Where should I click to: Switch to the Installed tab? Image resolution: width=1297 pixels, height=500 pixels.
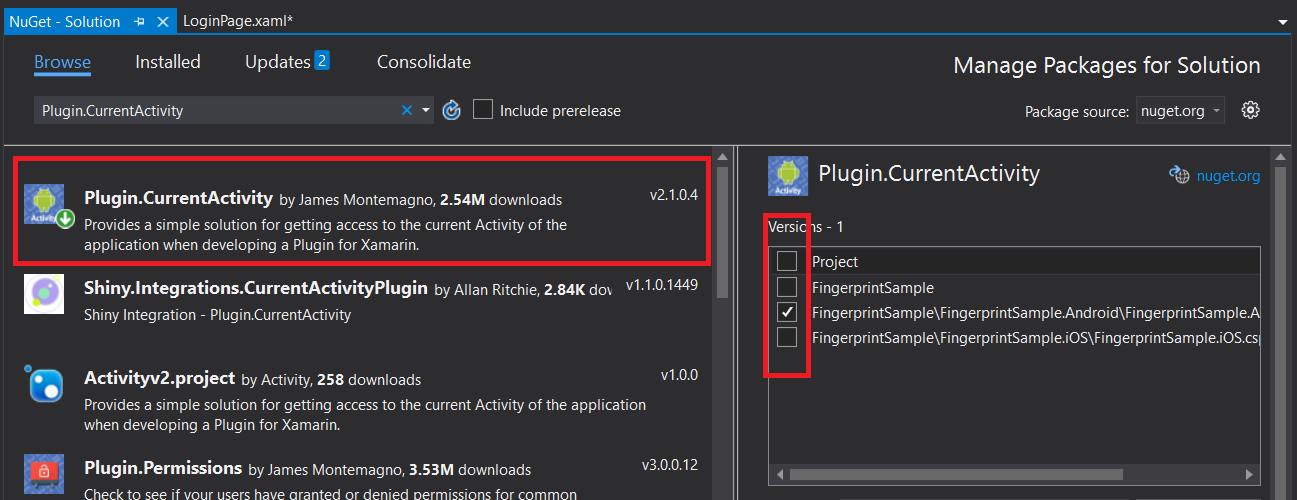coord(168,62)
